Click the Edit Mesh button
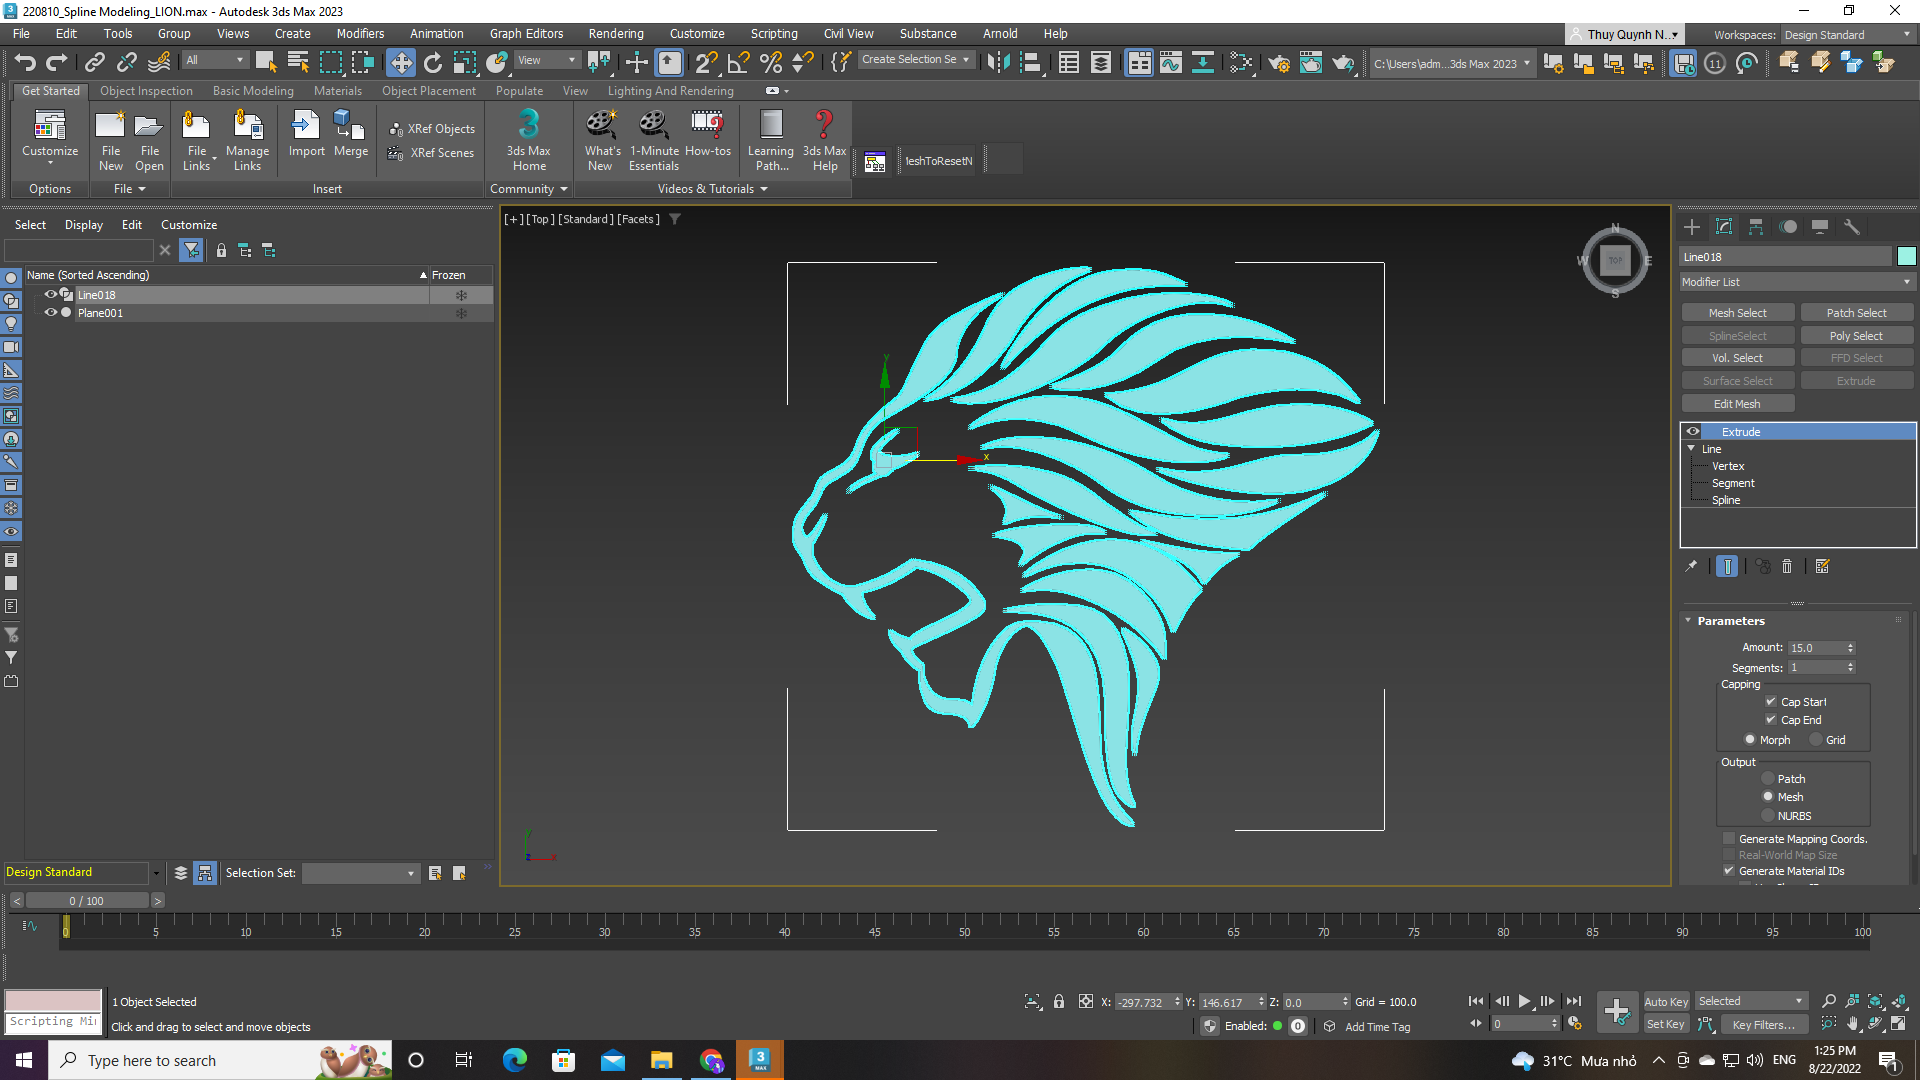 1737,403
